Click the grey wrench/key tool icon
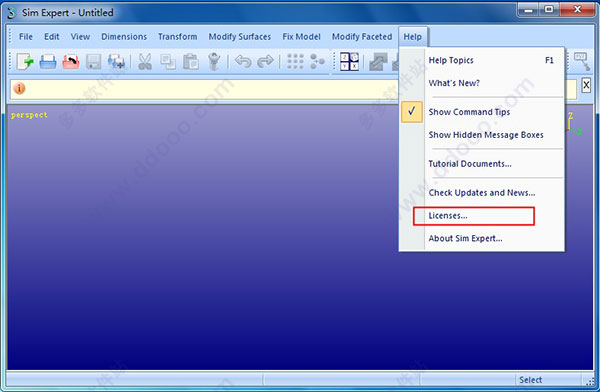Viewport: 600px width, 392px height. 214,61
